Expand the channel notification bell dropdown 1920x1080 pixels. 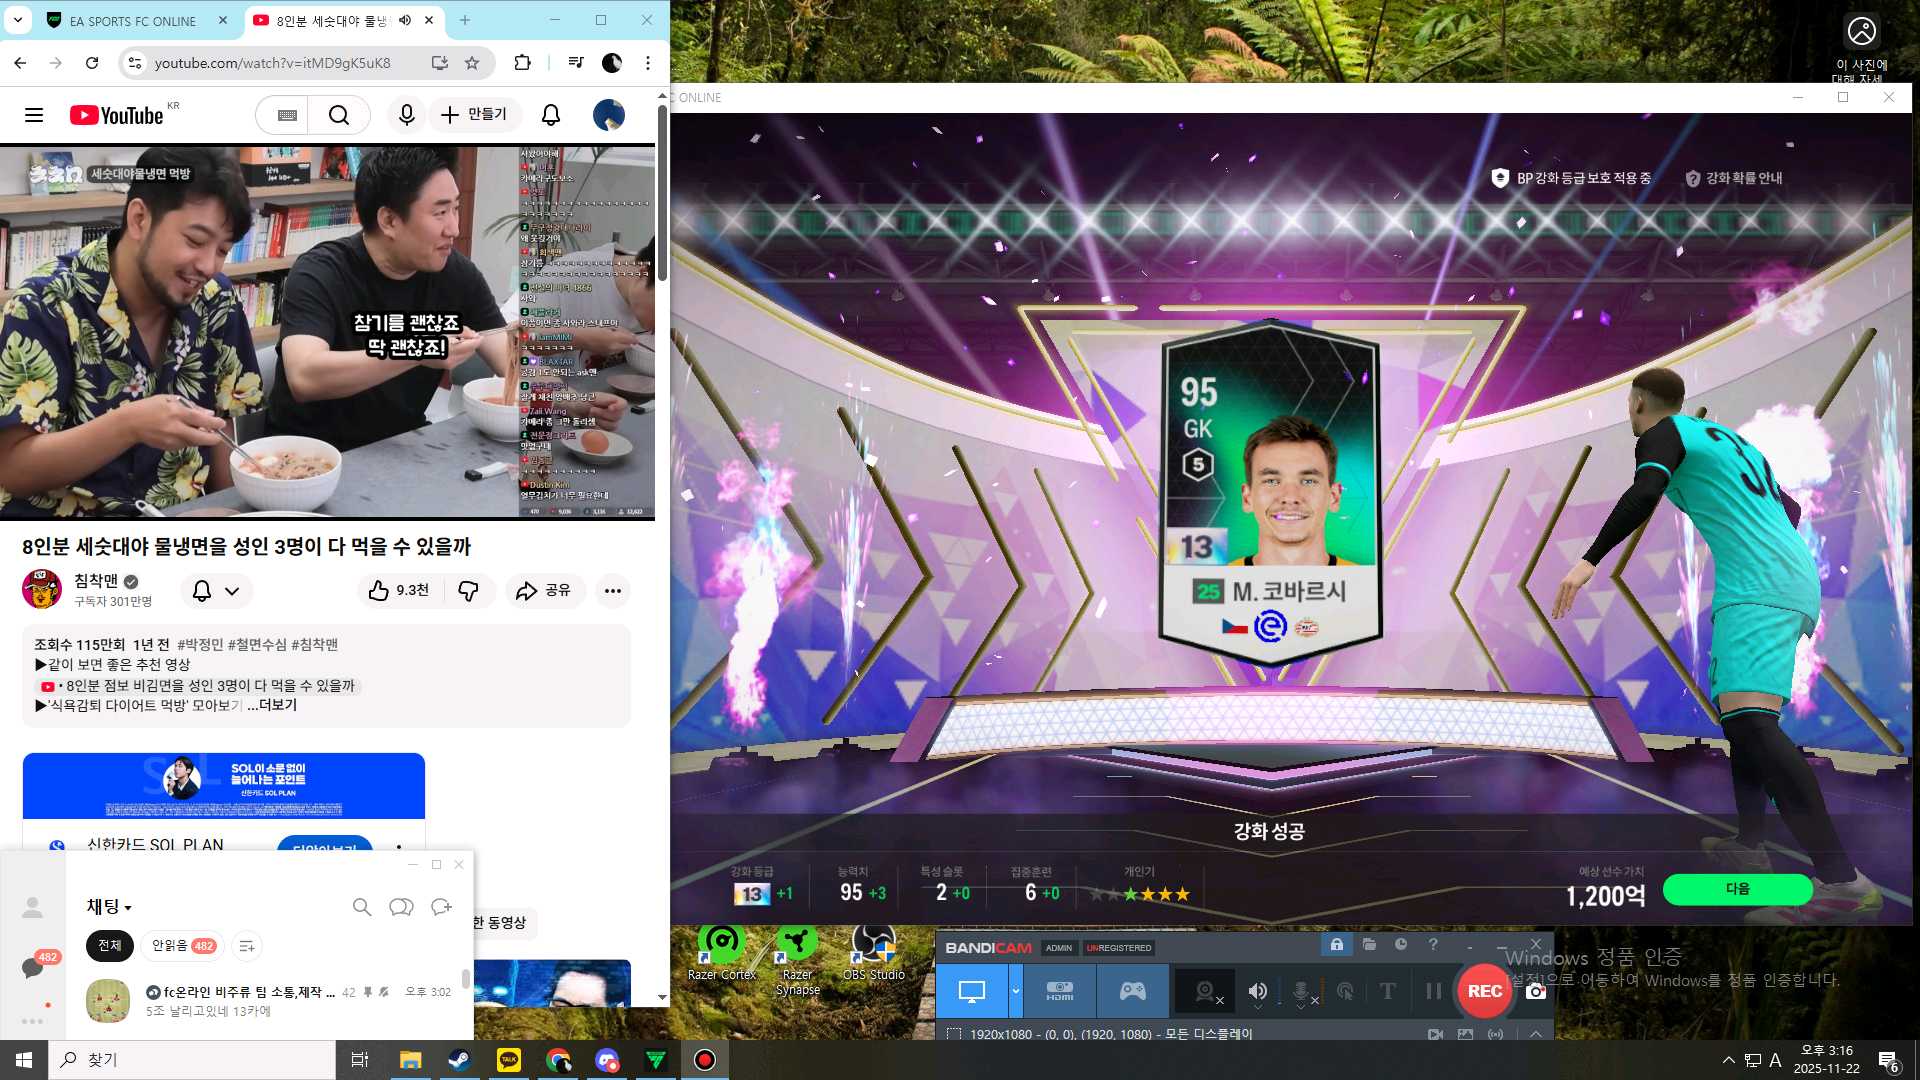tap(216, 591)
